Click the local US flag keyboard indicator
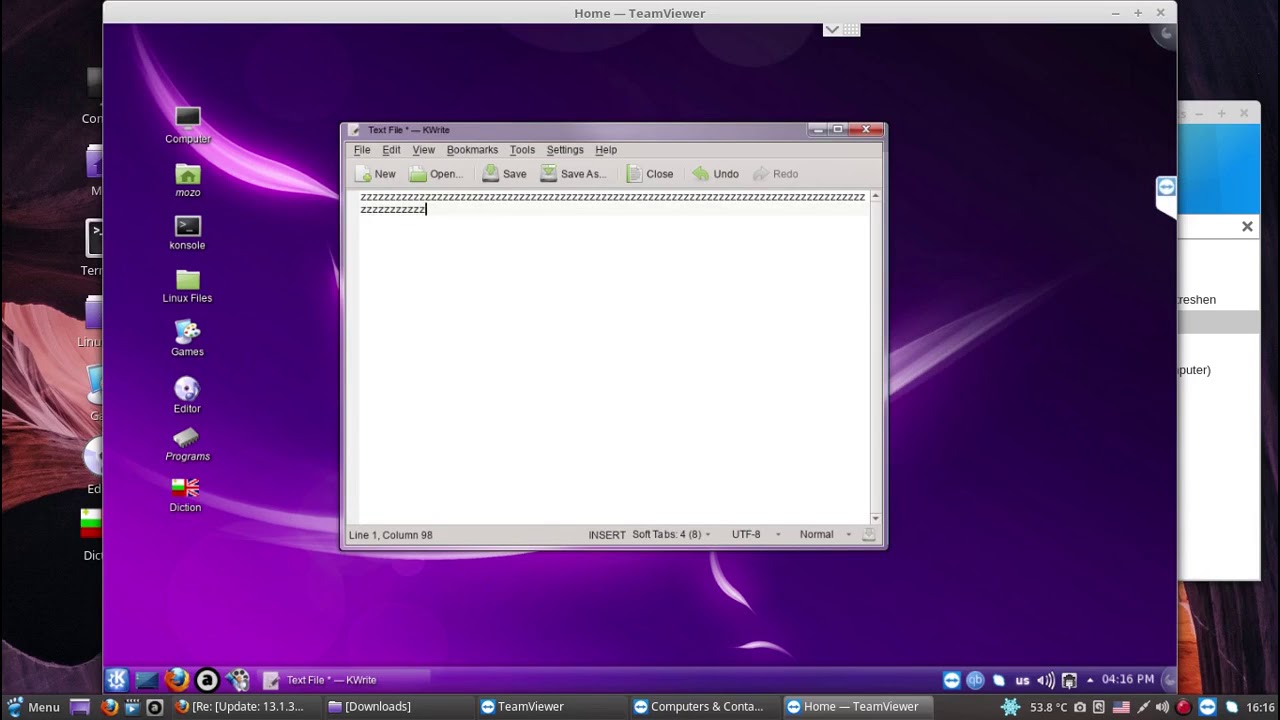Image resolution: width=1280 pixels, height=720 pixels. tap(1121, 707)
